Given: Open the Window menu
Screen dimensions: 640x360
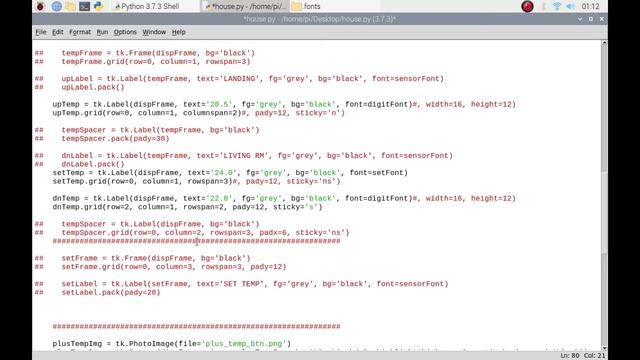Looking at the screenshot, I should [154, 32].
